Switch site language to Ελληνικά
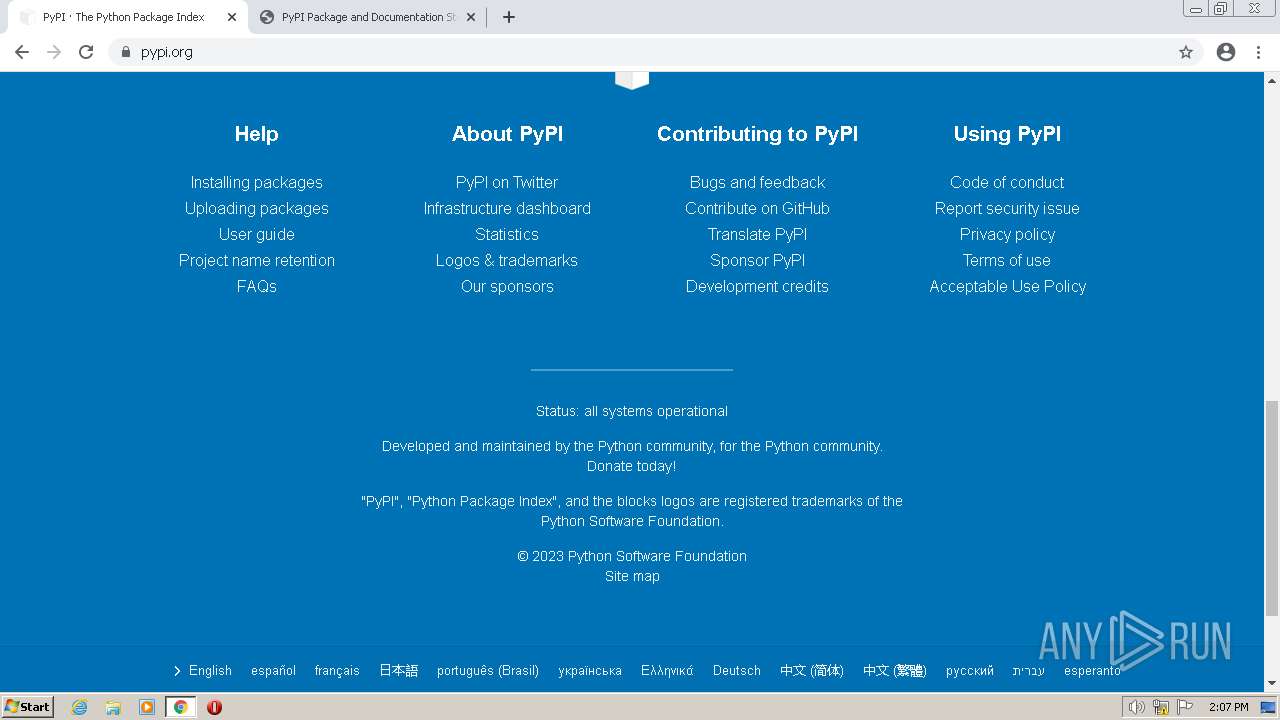The width and height of the screenshot is (1280, 720). click(x=667, y=670)
